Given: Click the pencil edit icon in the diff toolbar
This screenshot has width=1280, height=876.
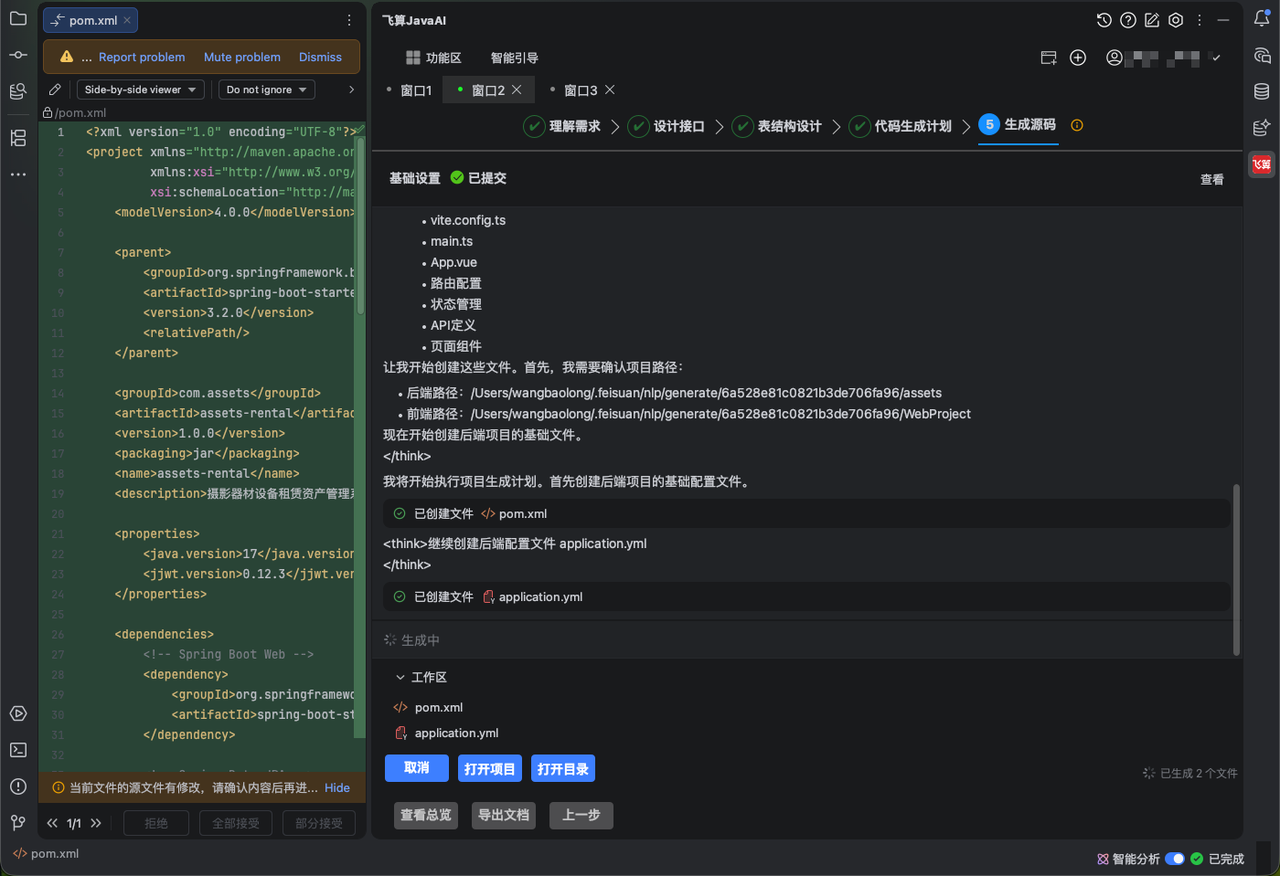Looking at the screenshot, I should (55, 89).
